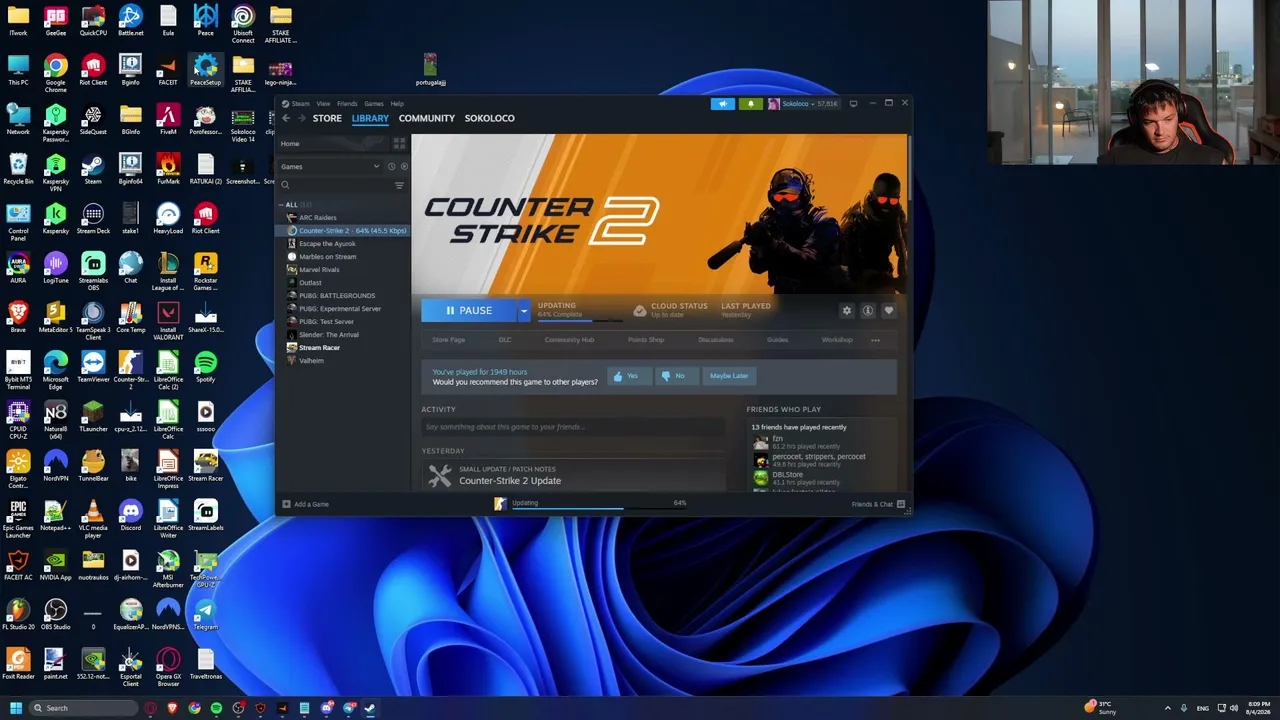Image resolution: width=1280 pixels, height=720 pixels.
Task: Open Counter-Strike 2 game info icon
Action: (x=868, y=311)
